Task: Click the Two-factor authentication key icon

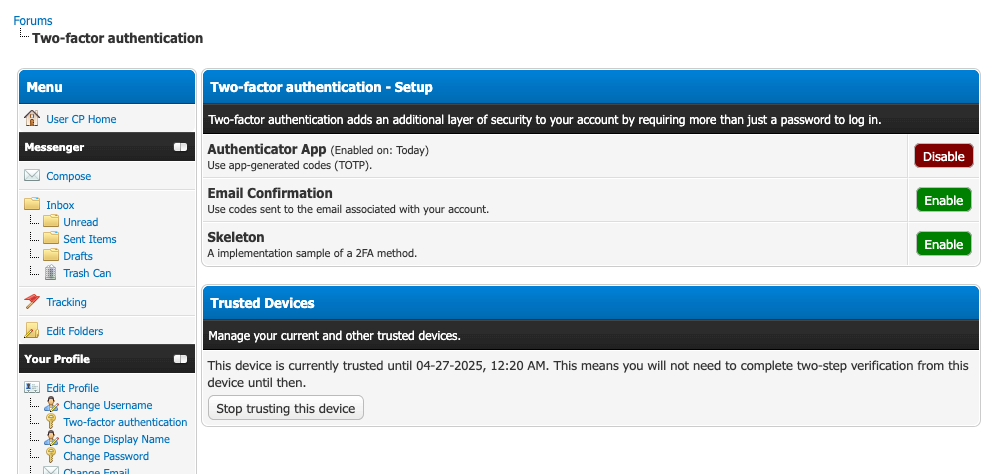Action: pyautogui.click(x=51, y=422)
